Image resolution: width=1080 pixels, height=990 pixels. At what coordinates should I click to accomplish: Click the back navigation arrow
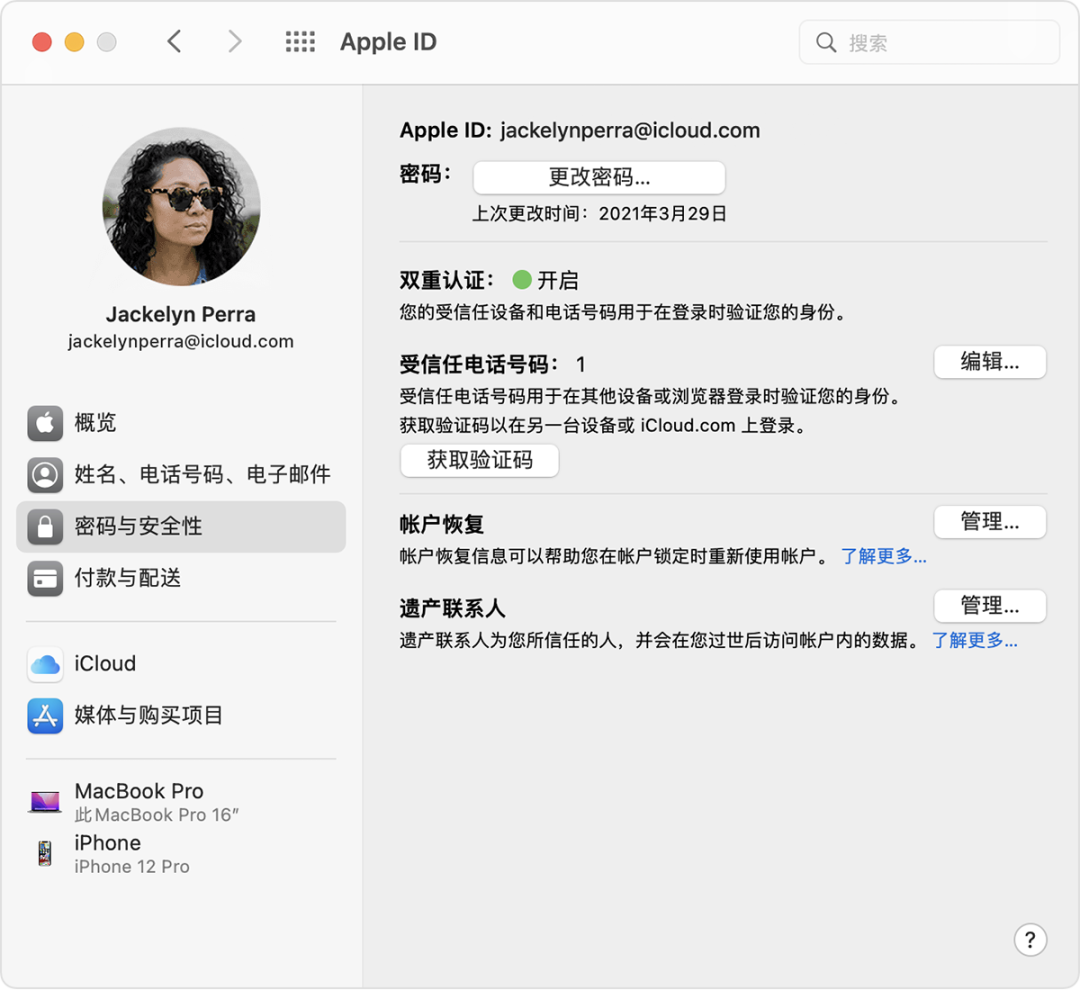point(173,41)
